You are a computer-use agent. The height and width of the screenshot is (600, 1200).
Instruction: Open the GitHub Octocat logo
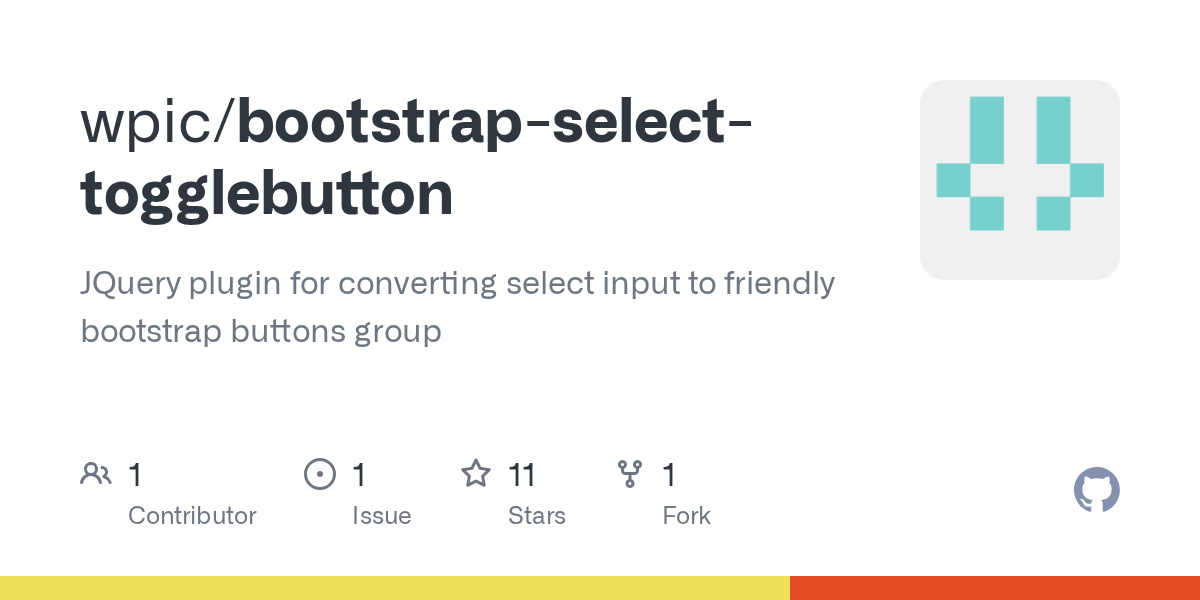[1097, 490]
